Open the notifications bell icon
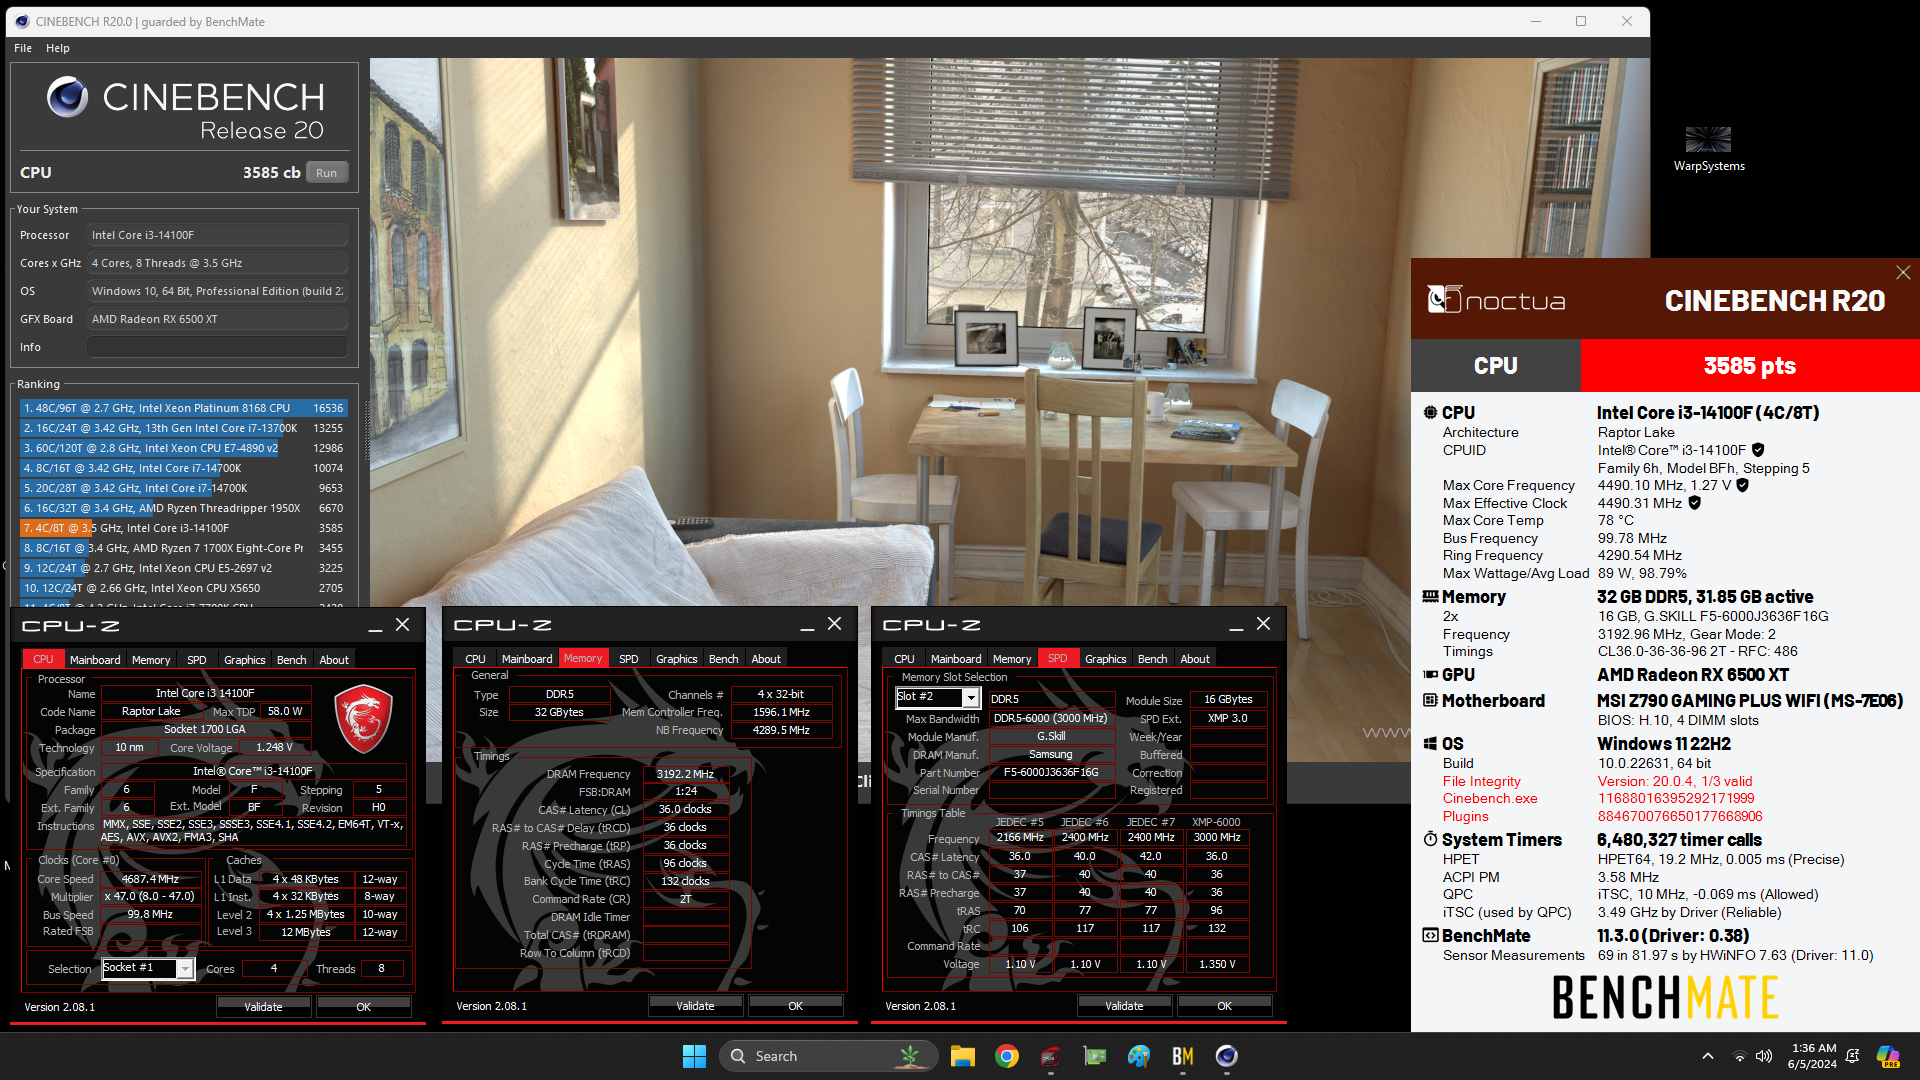Screen dimensions: 1920x1080 pyautogui.click(x=1852, y=1056)
